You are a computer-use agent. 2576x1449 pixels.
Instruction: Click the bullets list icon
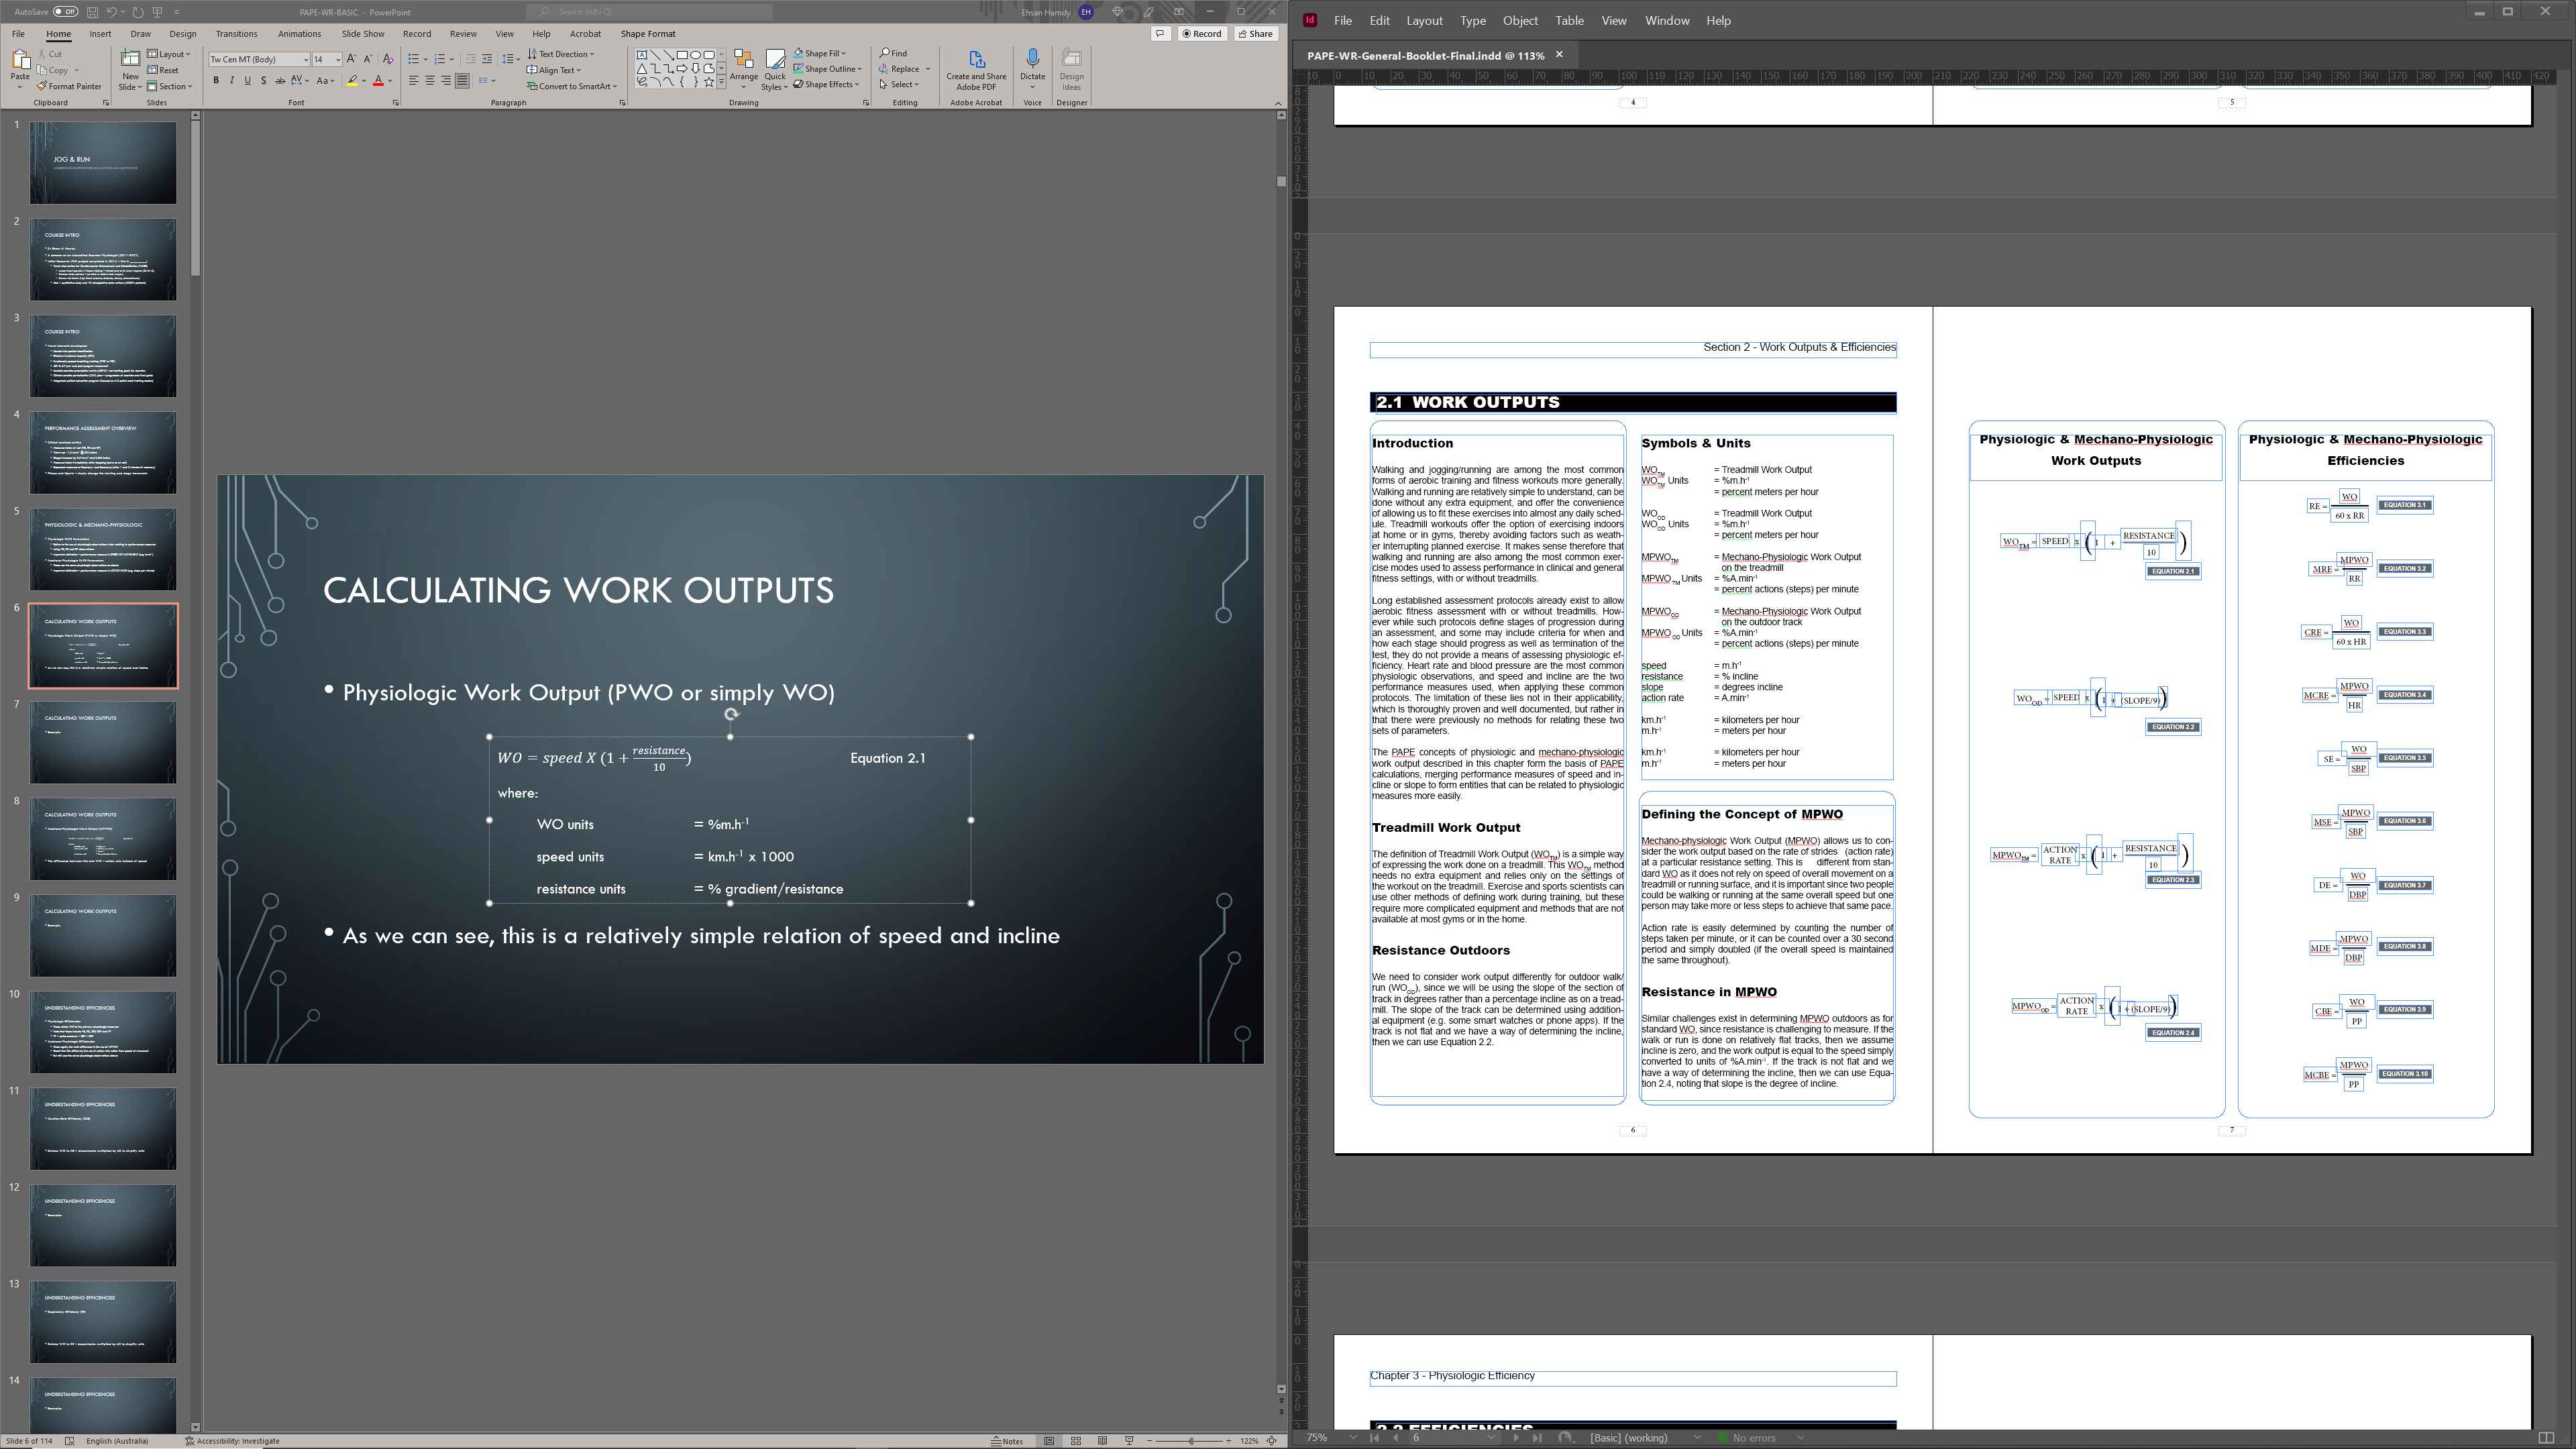(413, 60)
